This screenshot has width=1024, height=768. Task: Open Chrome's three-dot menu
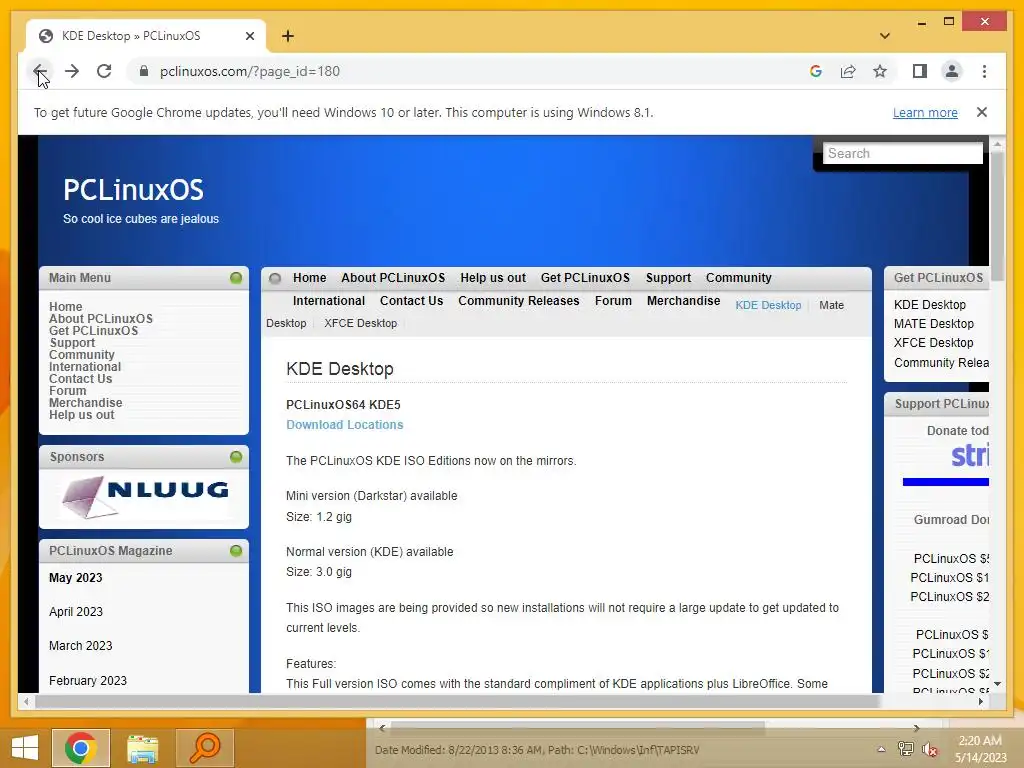(984, 71)
